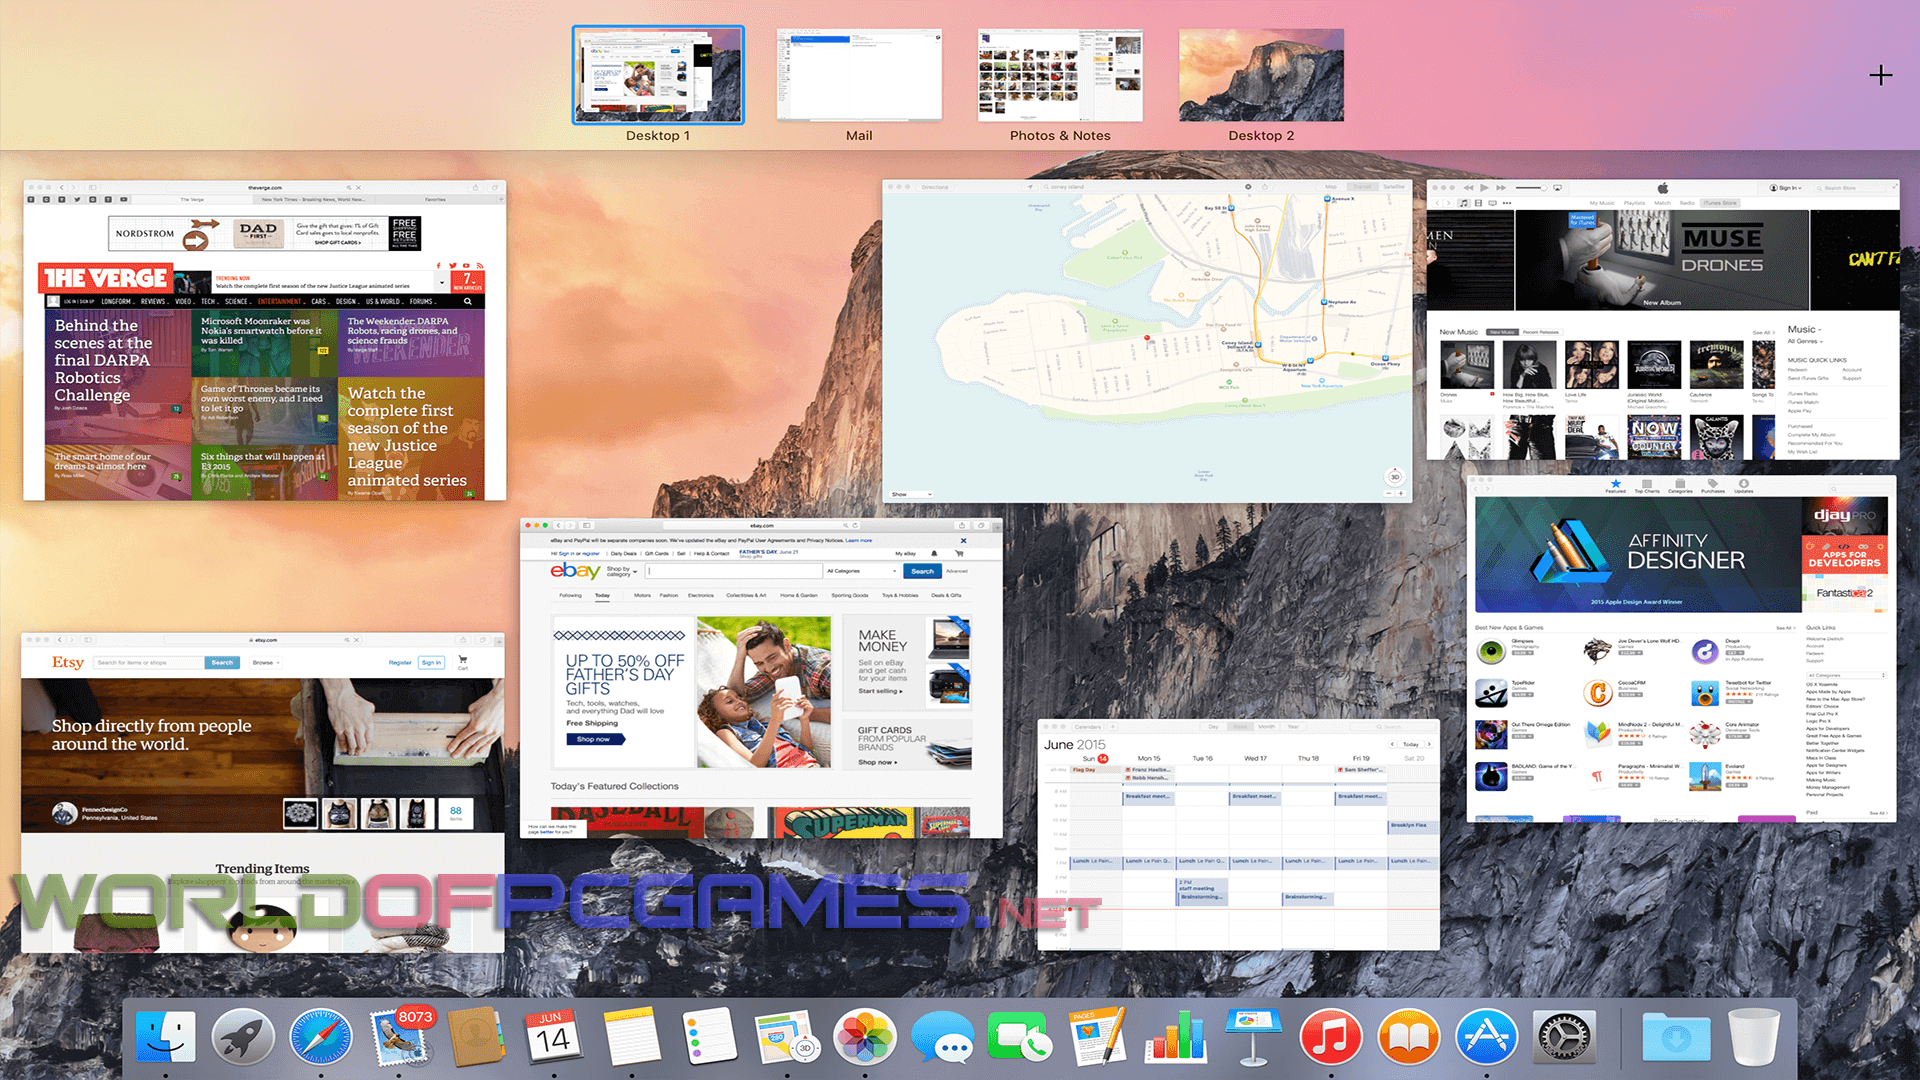This screenshot has width=1920, height=1080.
Task: Expand Etsy Browse dropdown menu
Action: click(x=266, y=662)
